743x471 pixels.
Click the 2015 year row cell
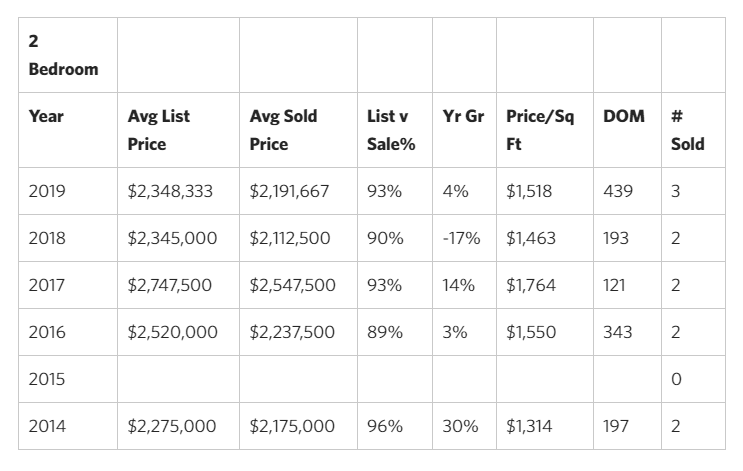(x=46, y=379)
